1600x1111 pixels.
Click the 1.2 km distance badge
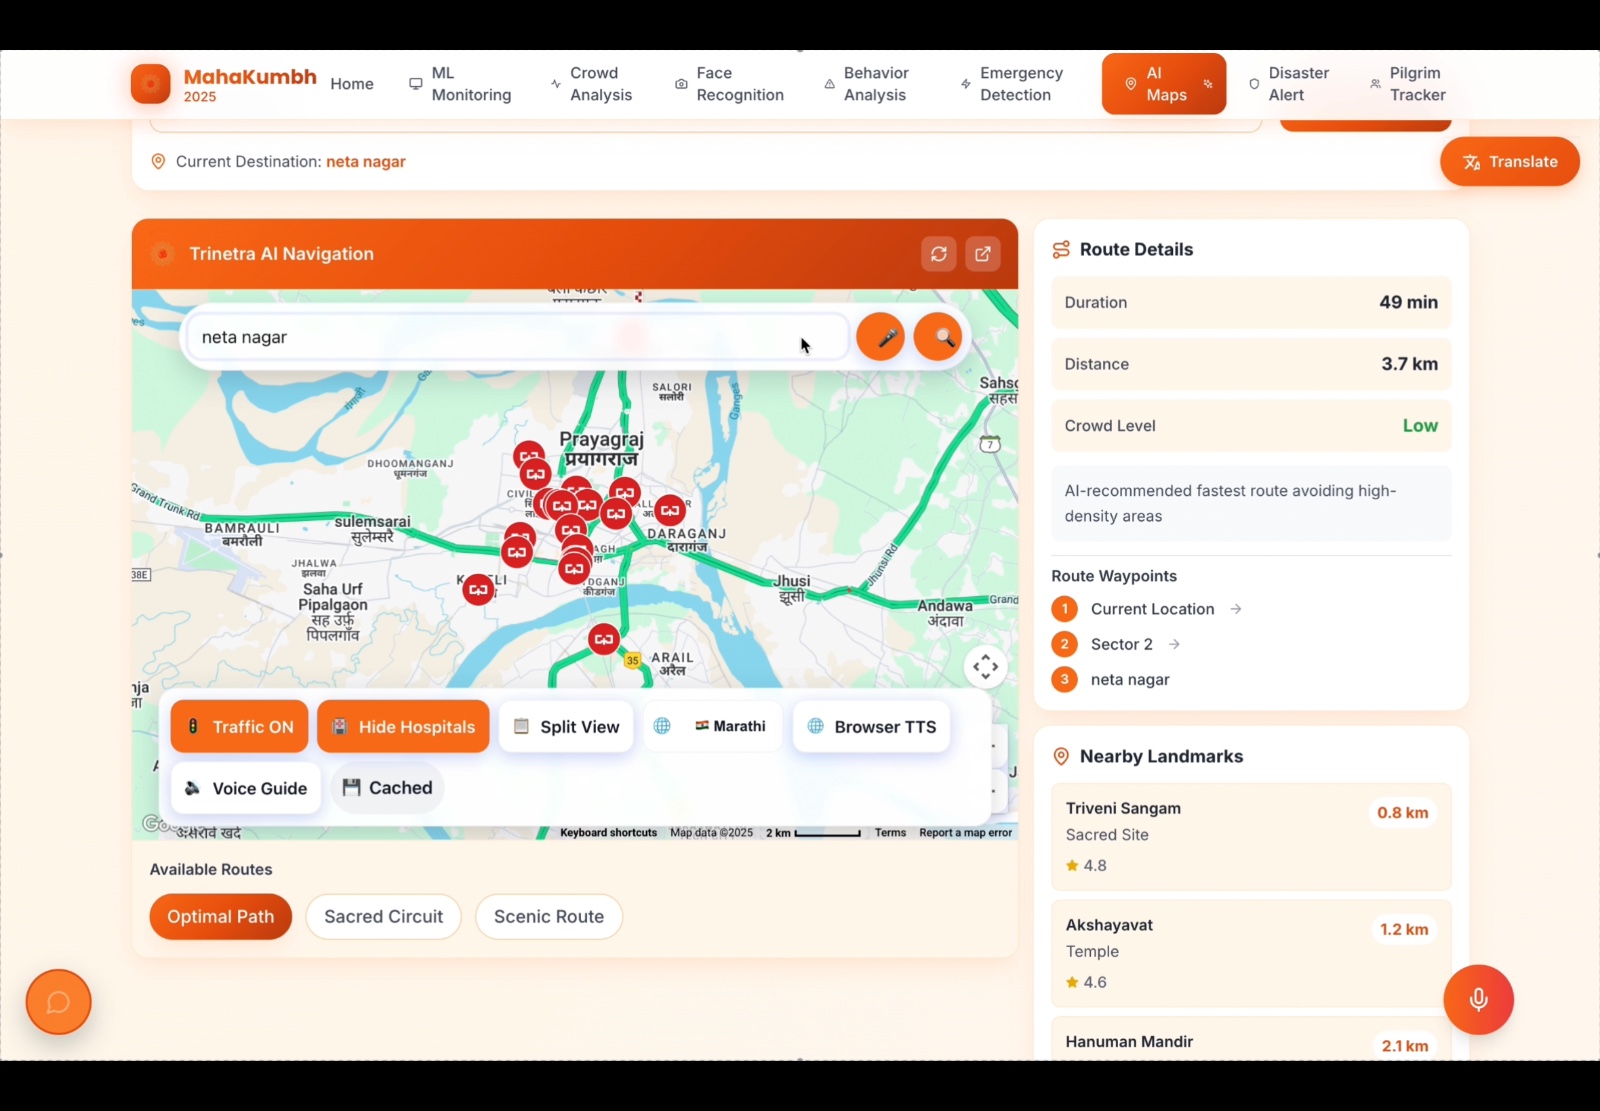pyautogui.click(x=1404, y=929)
